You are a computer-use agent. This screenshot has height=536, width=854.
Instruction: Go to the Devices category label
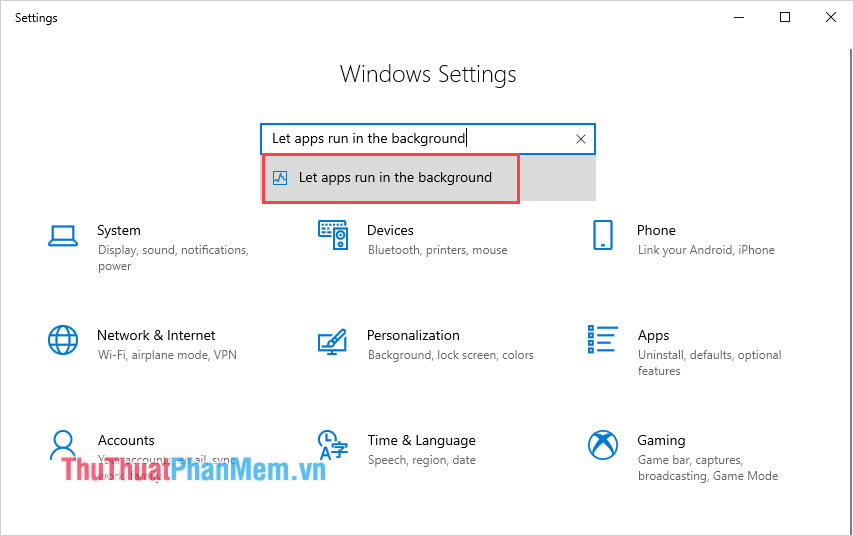tap(390, 230)
